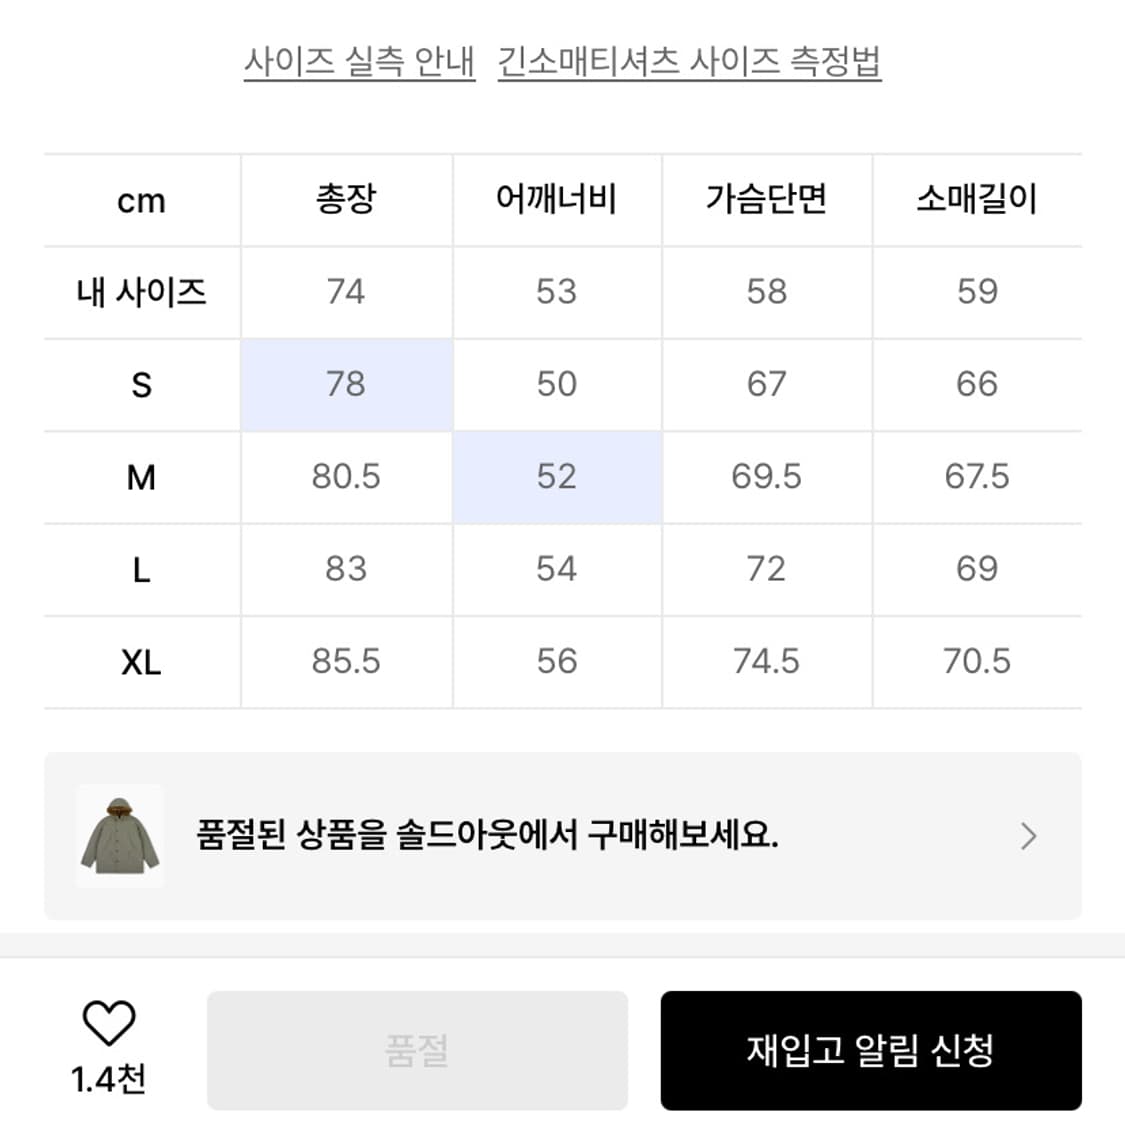1125x1143 pixels.
Task: Click the cm unit header cell
Action: coord(141,199)
